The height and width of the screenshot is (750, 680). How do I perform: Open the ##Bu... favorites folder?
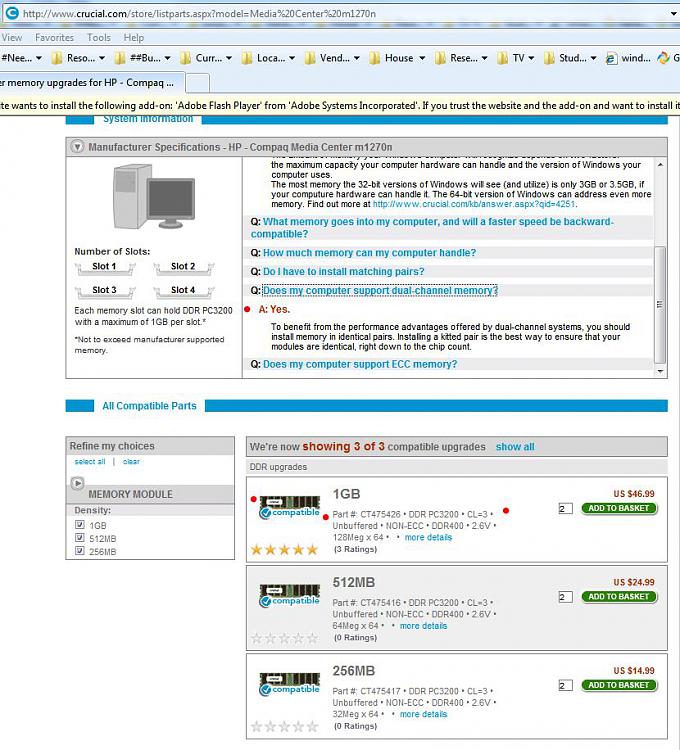click(x=143, y=58)
